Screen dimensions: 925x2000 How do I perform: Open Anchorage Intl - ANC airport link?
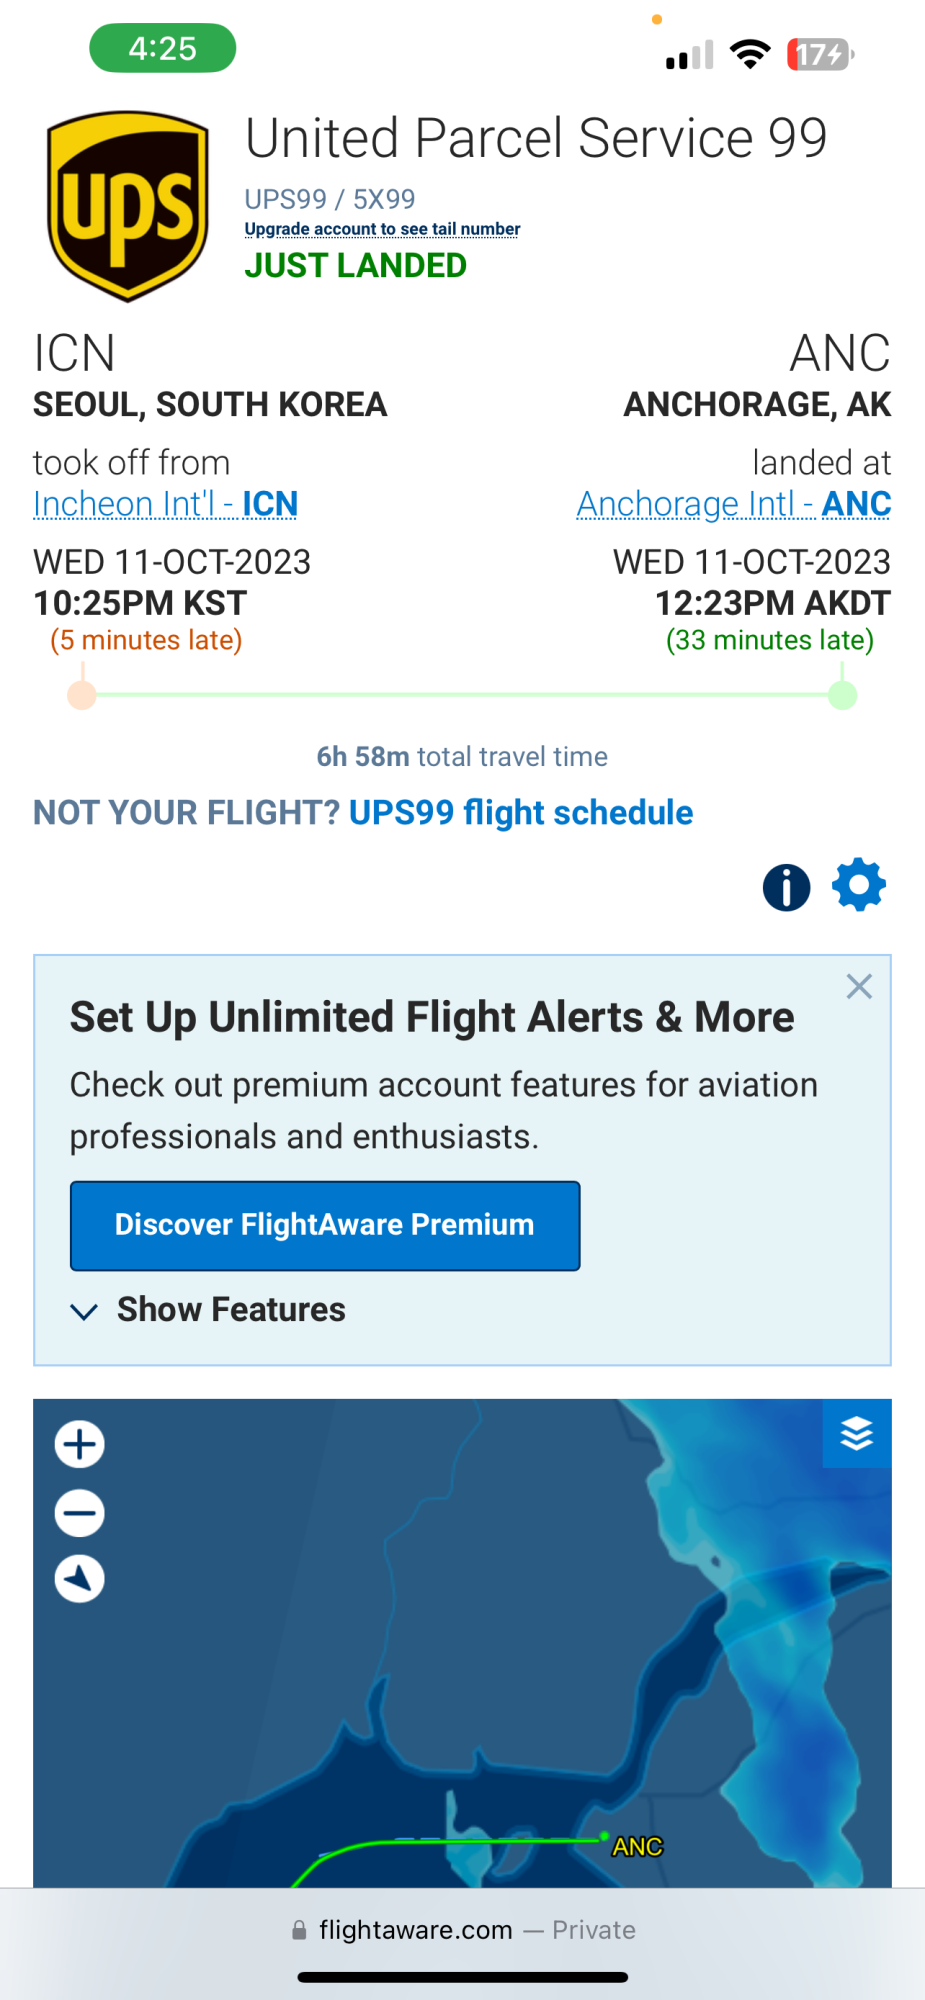coord(734,504)
